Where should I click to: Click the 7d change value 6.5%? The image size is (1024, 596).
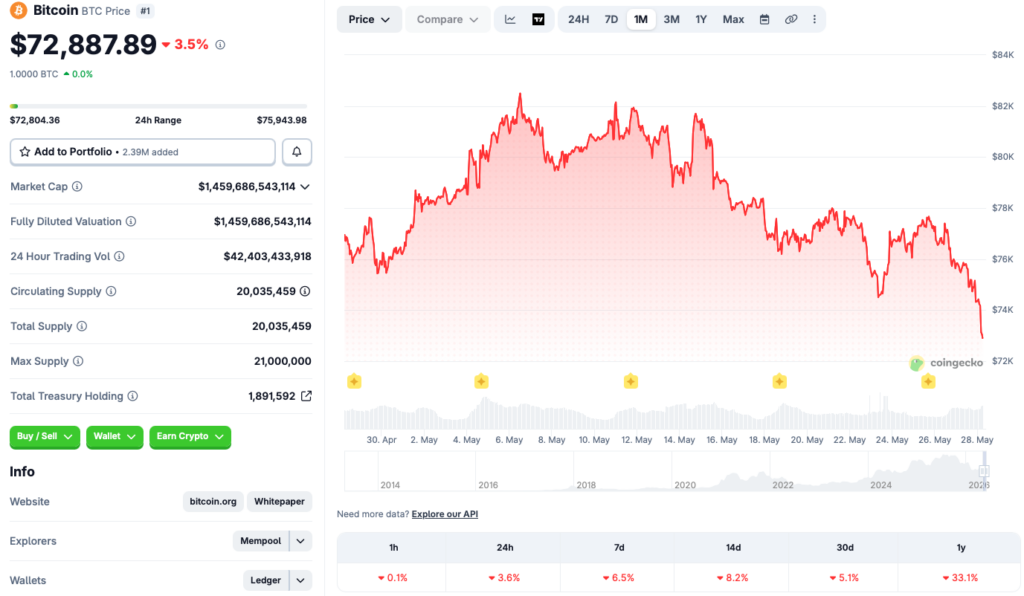click(x=618, y=578)
